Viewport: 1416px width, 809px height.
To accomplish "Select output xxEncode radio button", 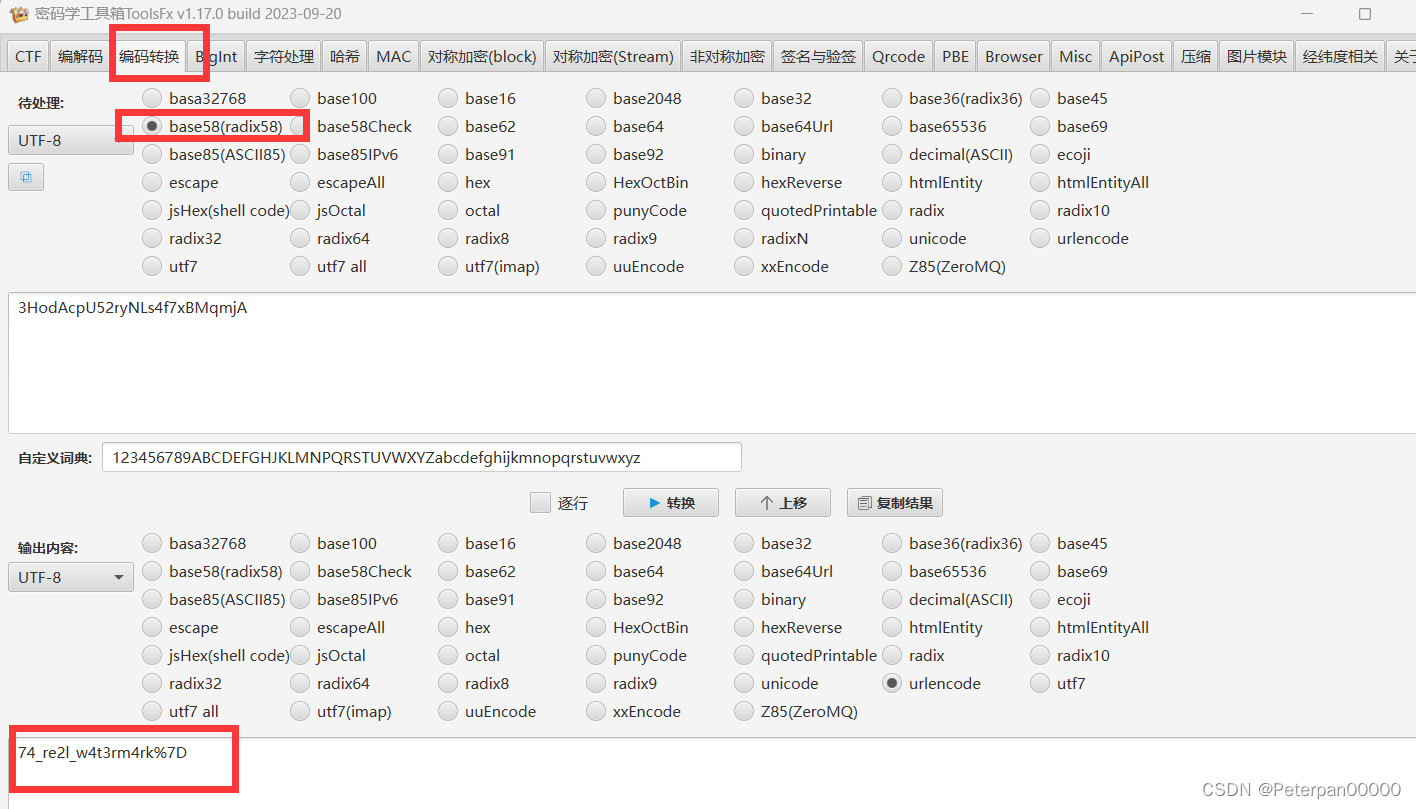I will (596, 711).
